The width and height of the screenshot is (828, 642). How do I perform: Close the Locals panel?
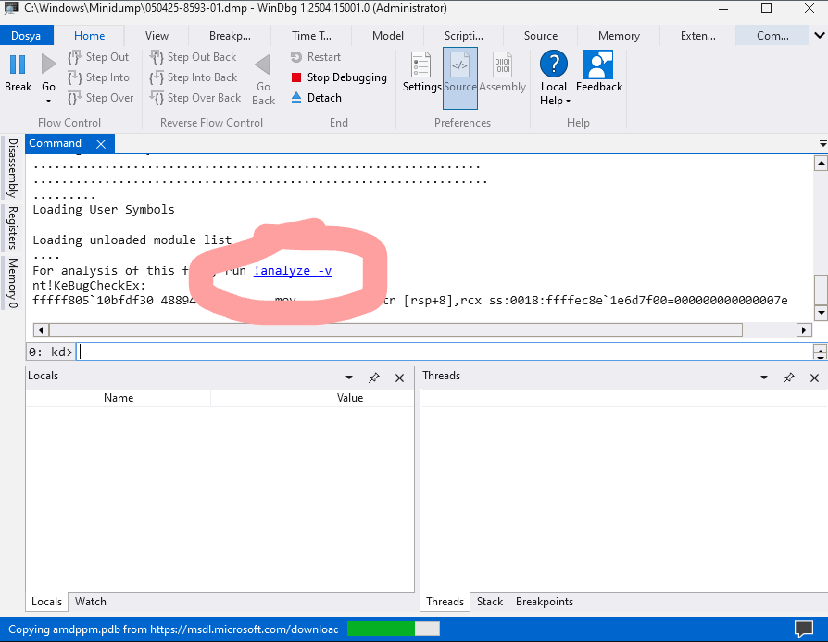[x=399, y=378]
